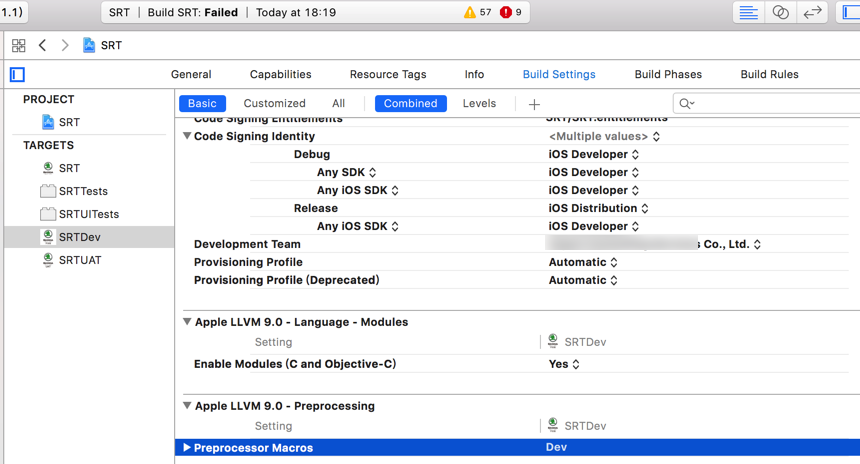860x464 pixels.
Task: Collapse Code Signing Identity disclosure triangle
Action: pos(187,136)
